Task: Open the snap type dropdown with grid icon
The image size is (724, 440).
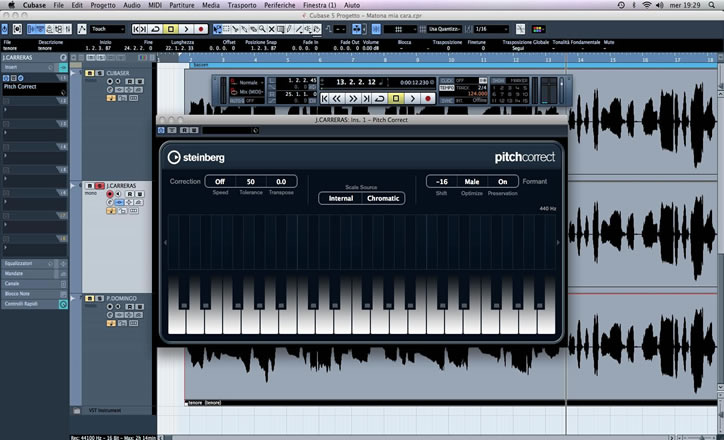Action: tap(400, 29)
